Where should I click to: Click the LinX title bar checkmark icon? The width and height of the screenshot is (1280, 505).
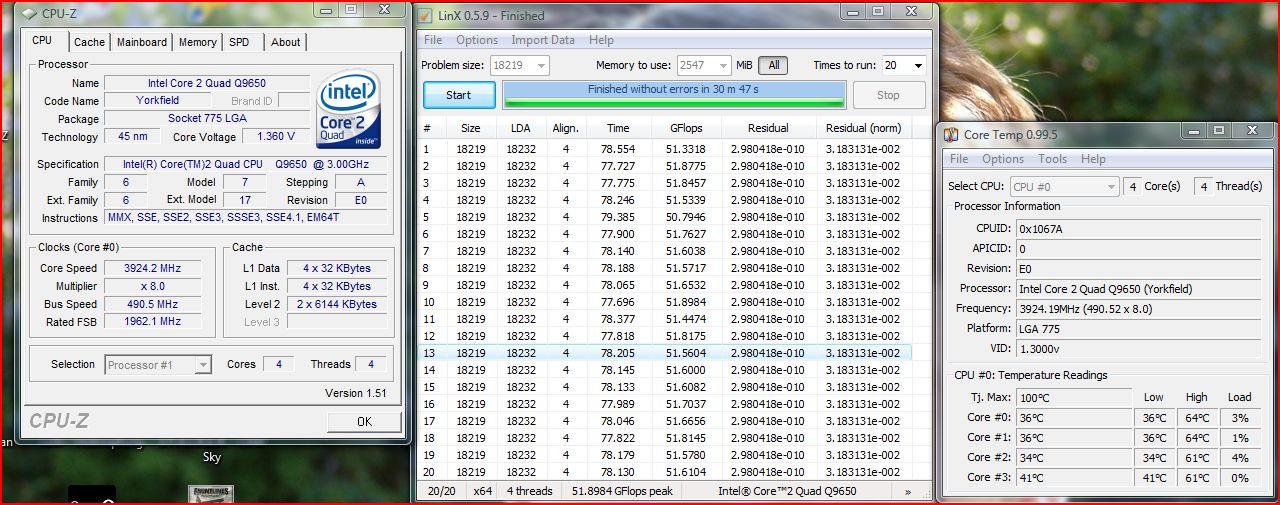[x=426, y=15]
